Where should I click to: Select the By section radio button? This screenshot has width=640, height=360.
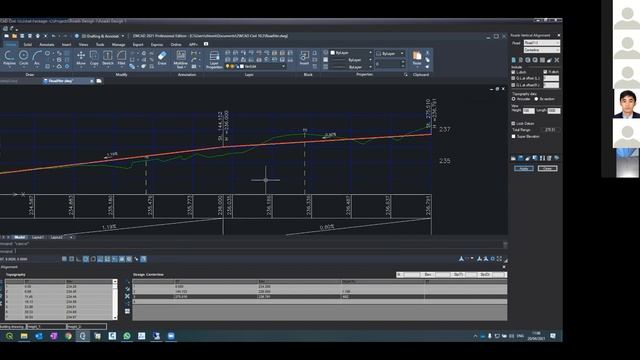(536, 99)
